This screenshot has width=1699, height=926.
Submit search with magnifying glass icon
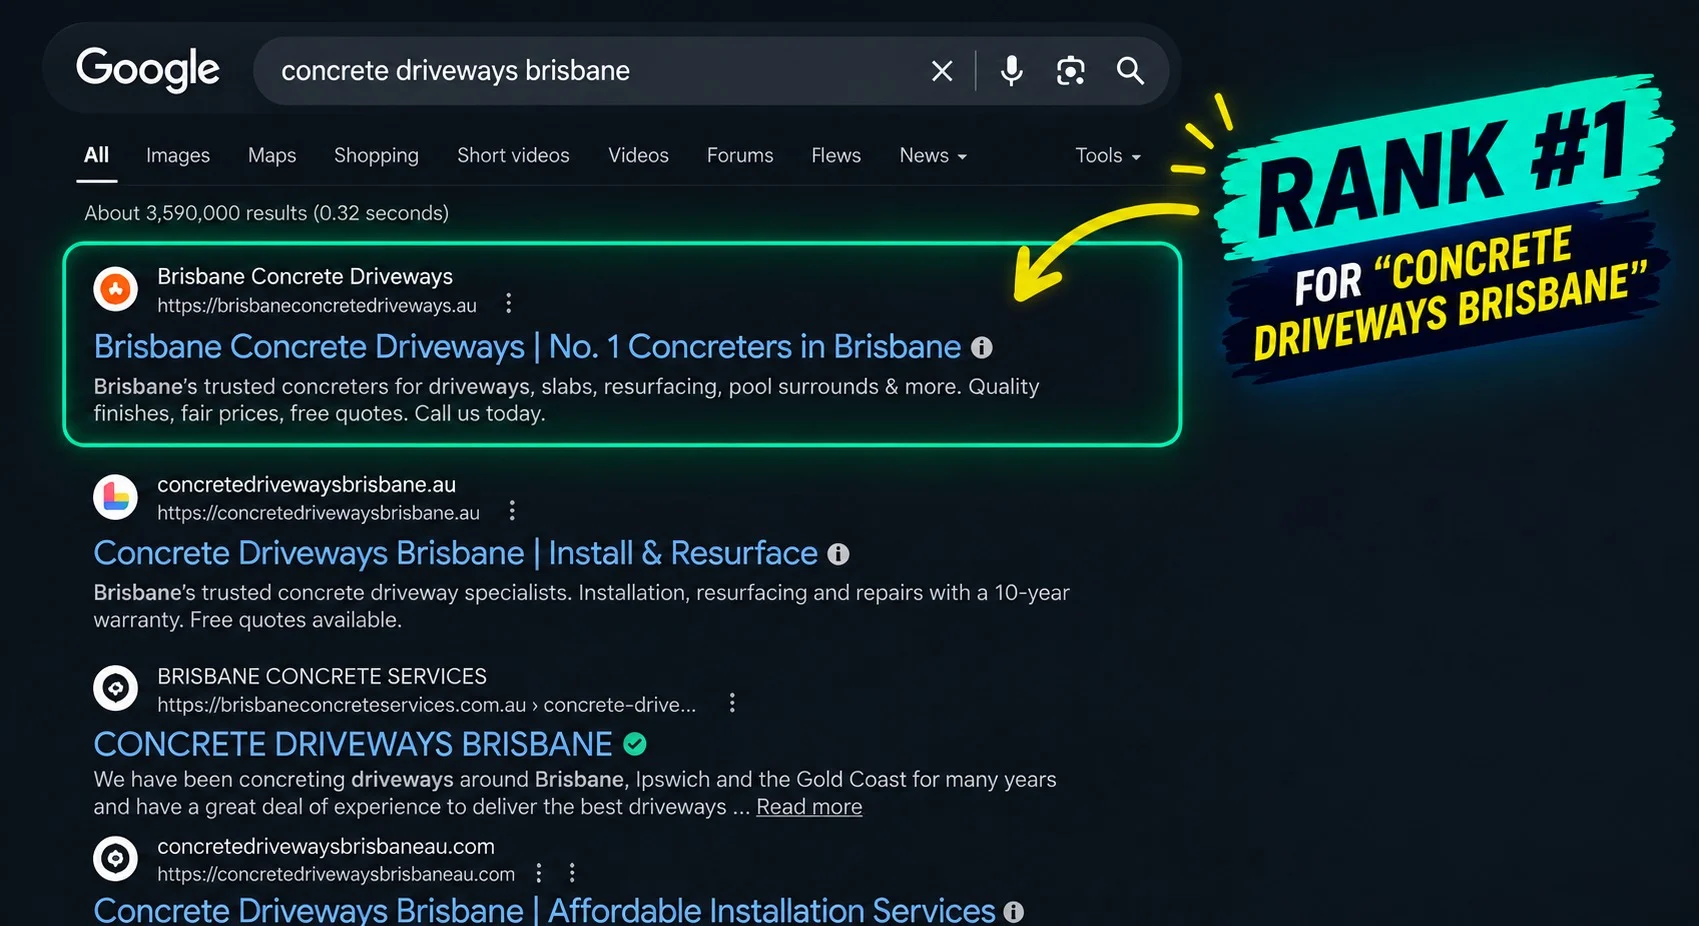(x=1130, y=71)
